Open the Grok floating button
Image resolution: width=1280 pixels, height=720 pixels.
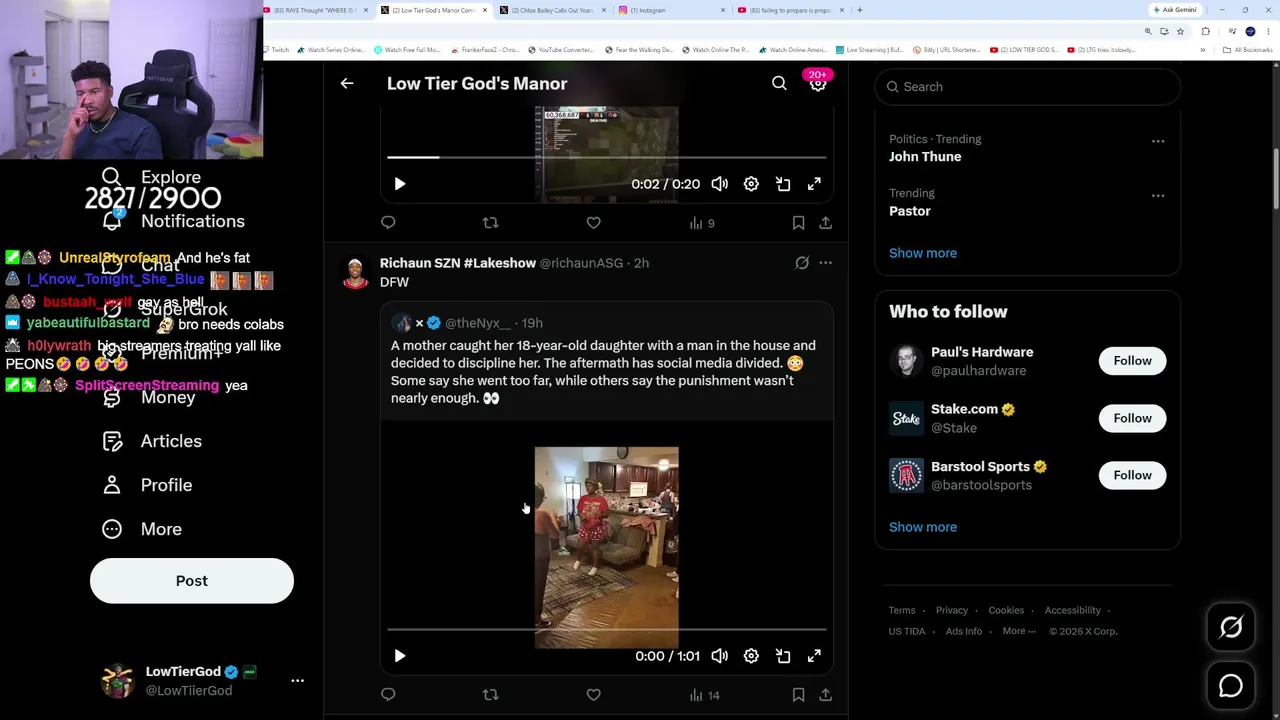(x=1231, y=627)
